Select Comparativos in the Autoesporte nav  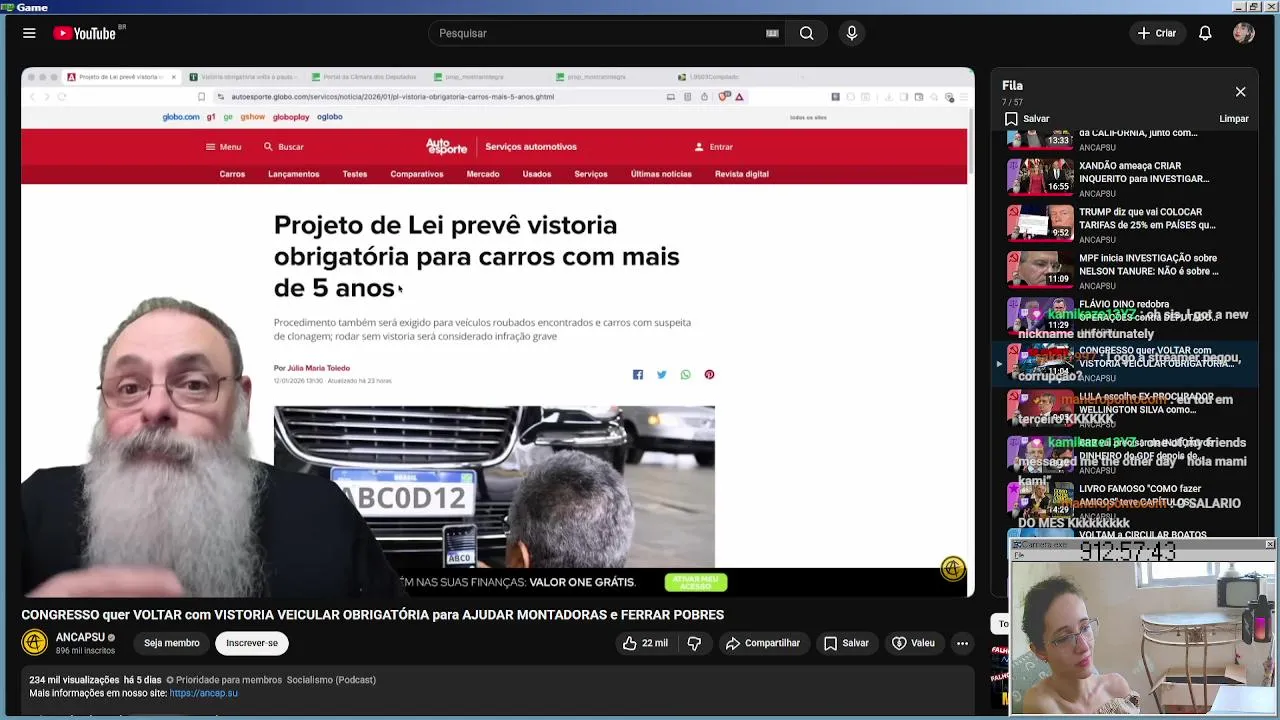tap(417, 174)
